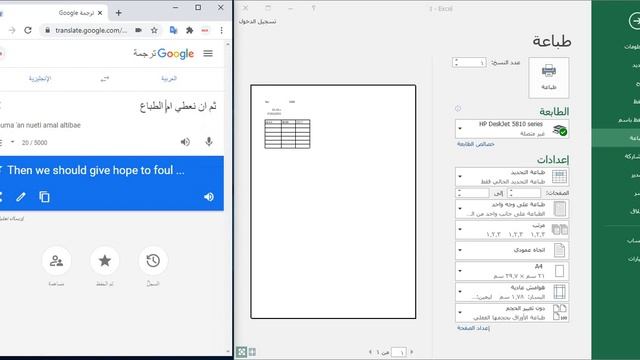Open the no-scaling (دون تغيير الحجم) dropdown

[512, 312]
